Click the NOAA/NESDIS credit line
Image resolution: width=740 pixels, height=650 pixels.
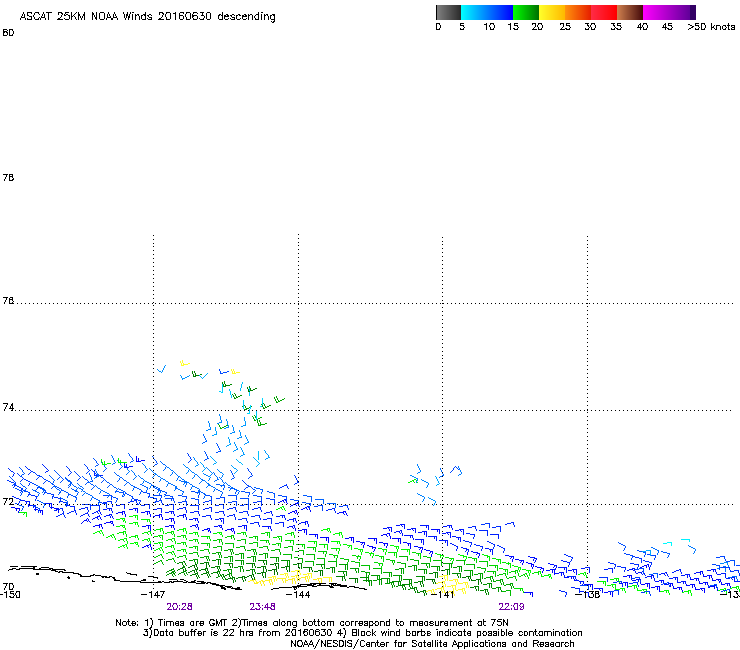[432, 644]
